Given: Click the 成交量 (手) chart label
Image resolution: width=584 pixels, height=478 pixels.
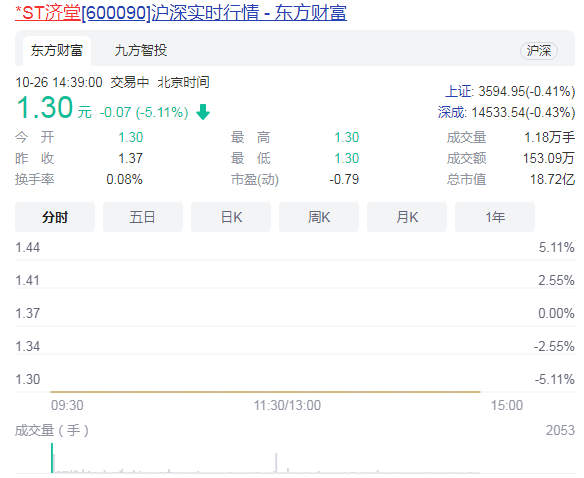Looking at the screenshot, I should (x=52, y=430).
